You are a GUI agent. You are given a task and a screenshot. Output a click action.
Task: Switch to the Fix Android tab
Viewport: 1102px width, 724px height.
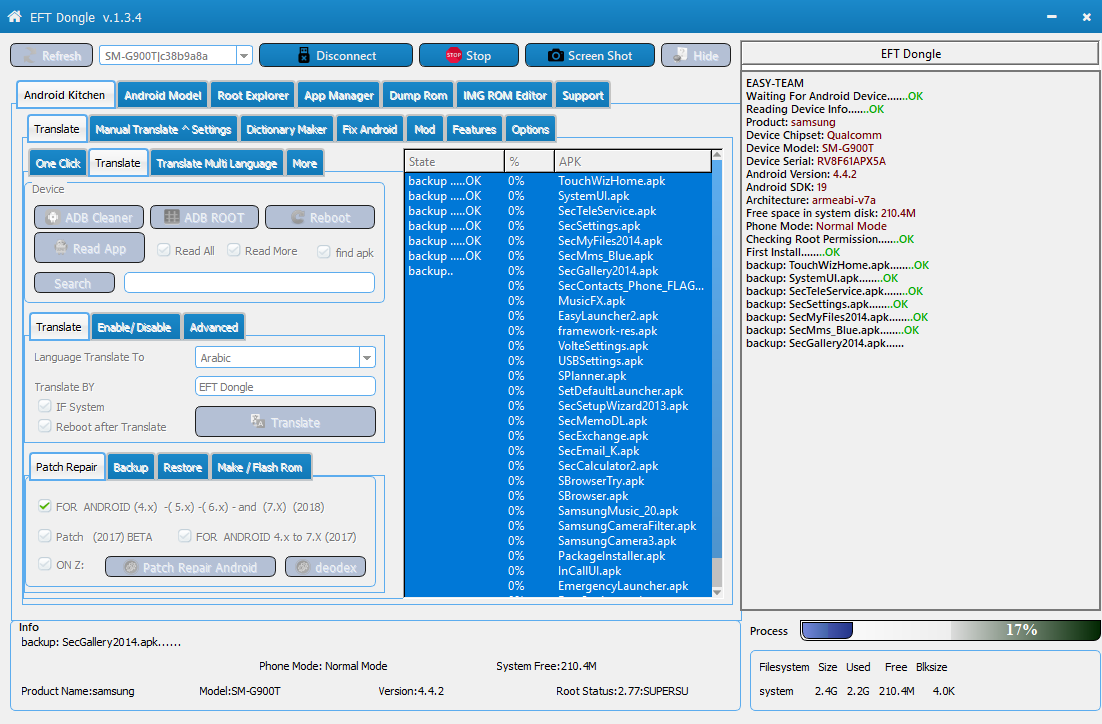pyautogui.click(x=370, y=129)
